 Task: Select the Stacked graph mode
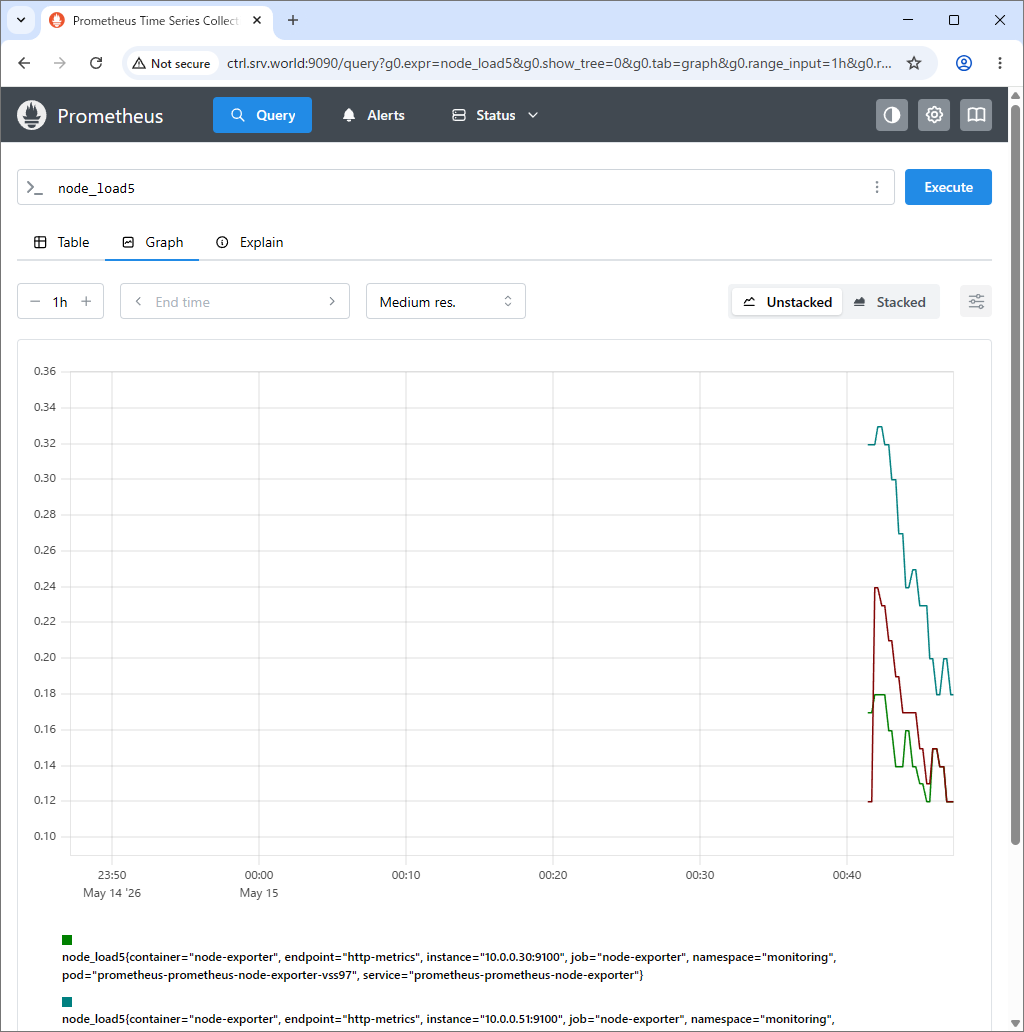[x=890, y=302]
